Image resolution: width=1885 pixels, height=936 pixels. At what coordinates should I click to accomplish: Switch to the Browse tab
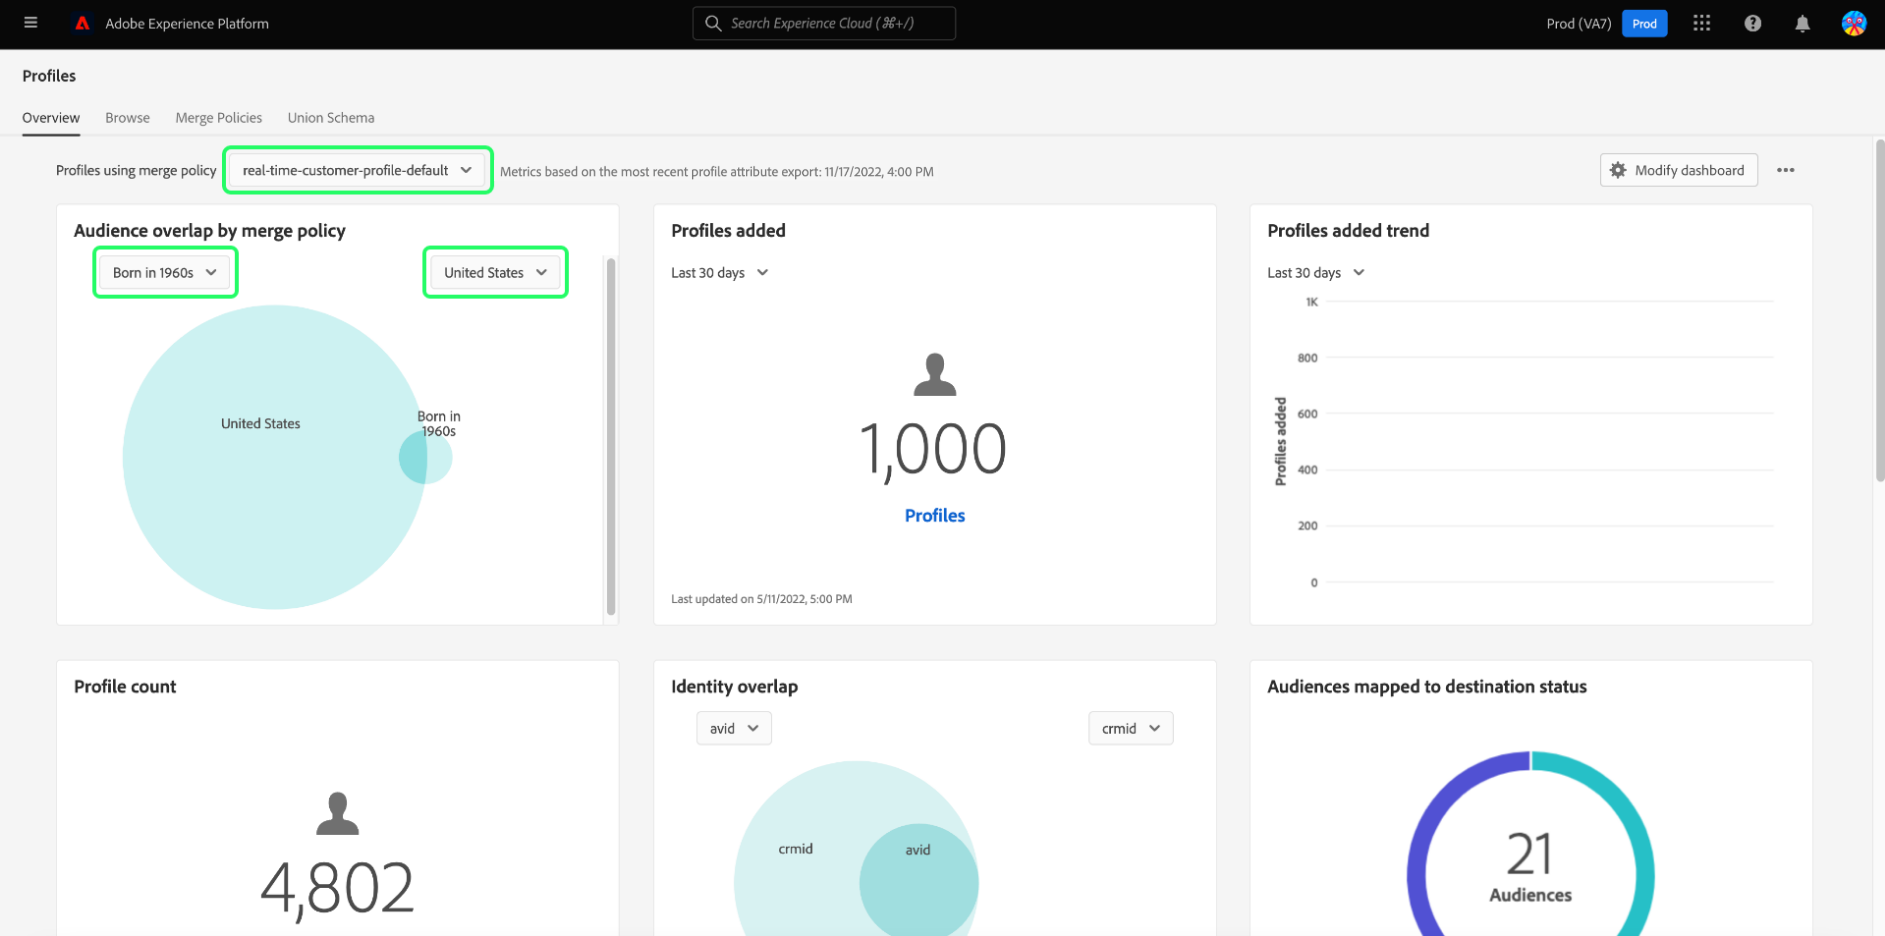[x=128, y=117]
